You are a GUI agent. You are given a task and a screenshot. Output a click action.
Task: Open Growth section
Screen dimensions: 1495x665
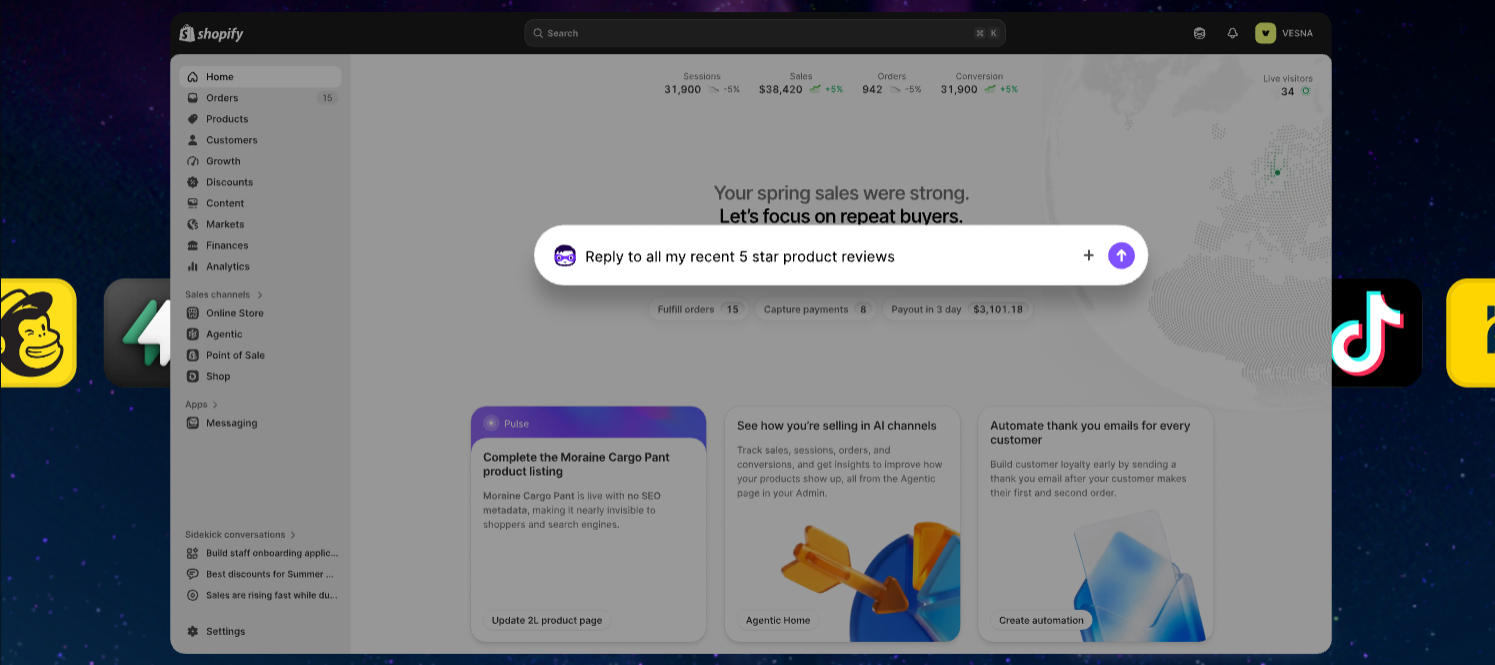coord(260,161)
